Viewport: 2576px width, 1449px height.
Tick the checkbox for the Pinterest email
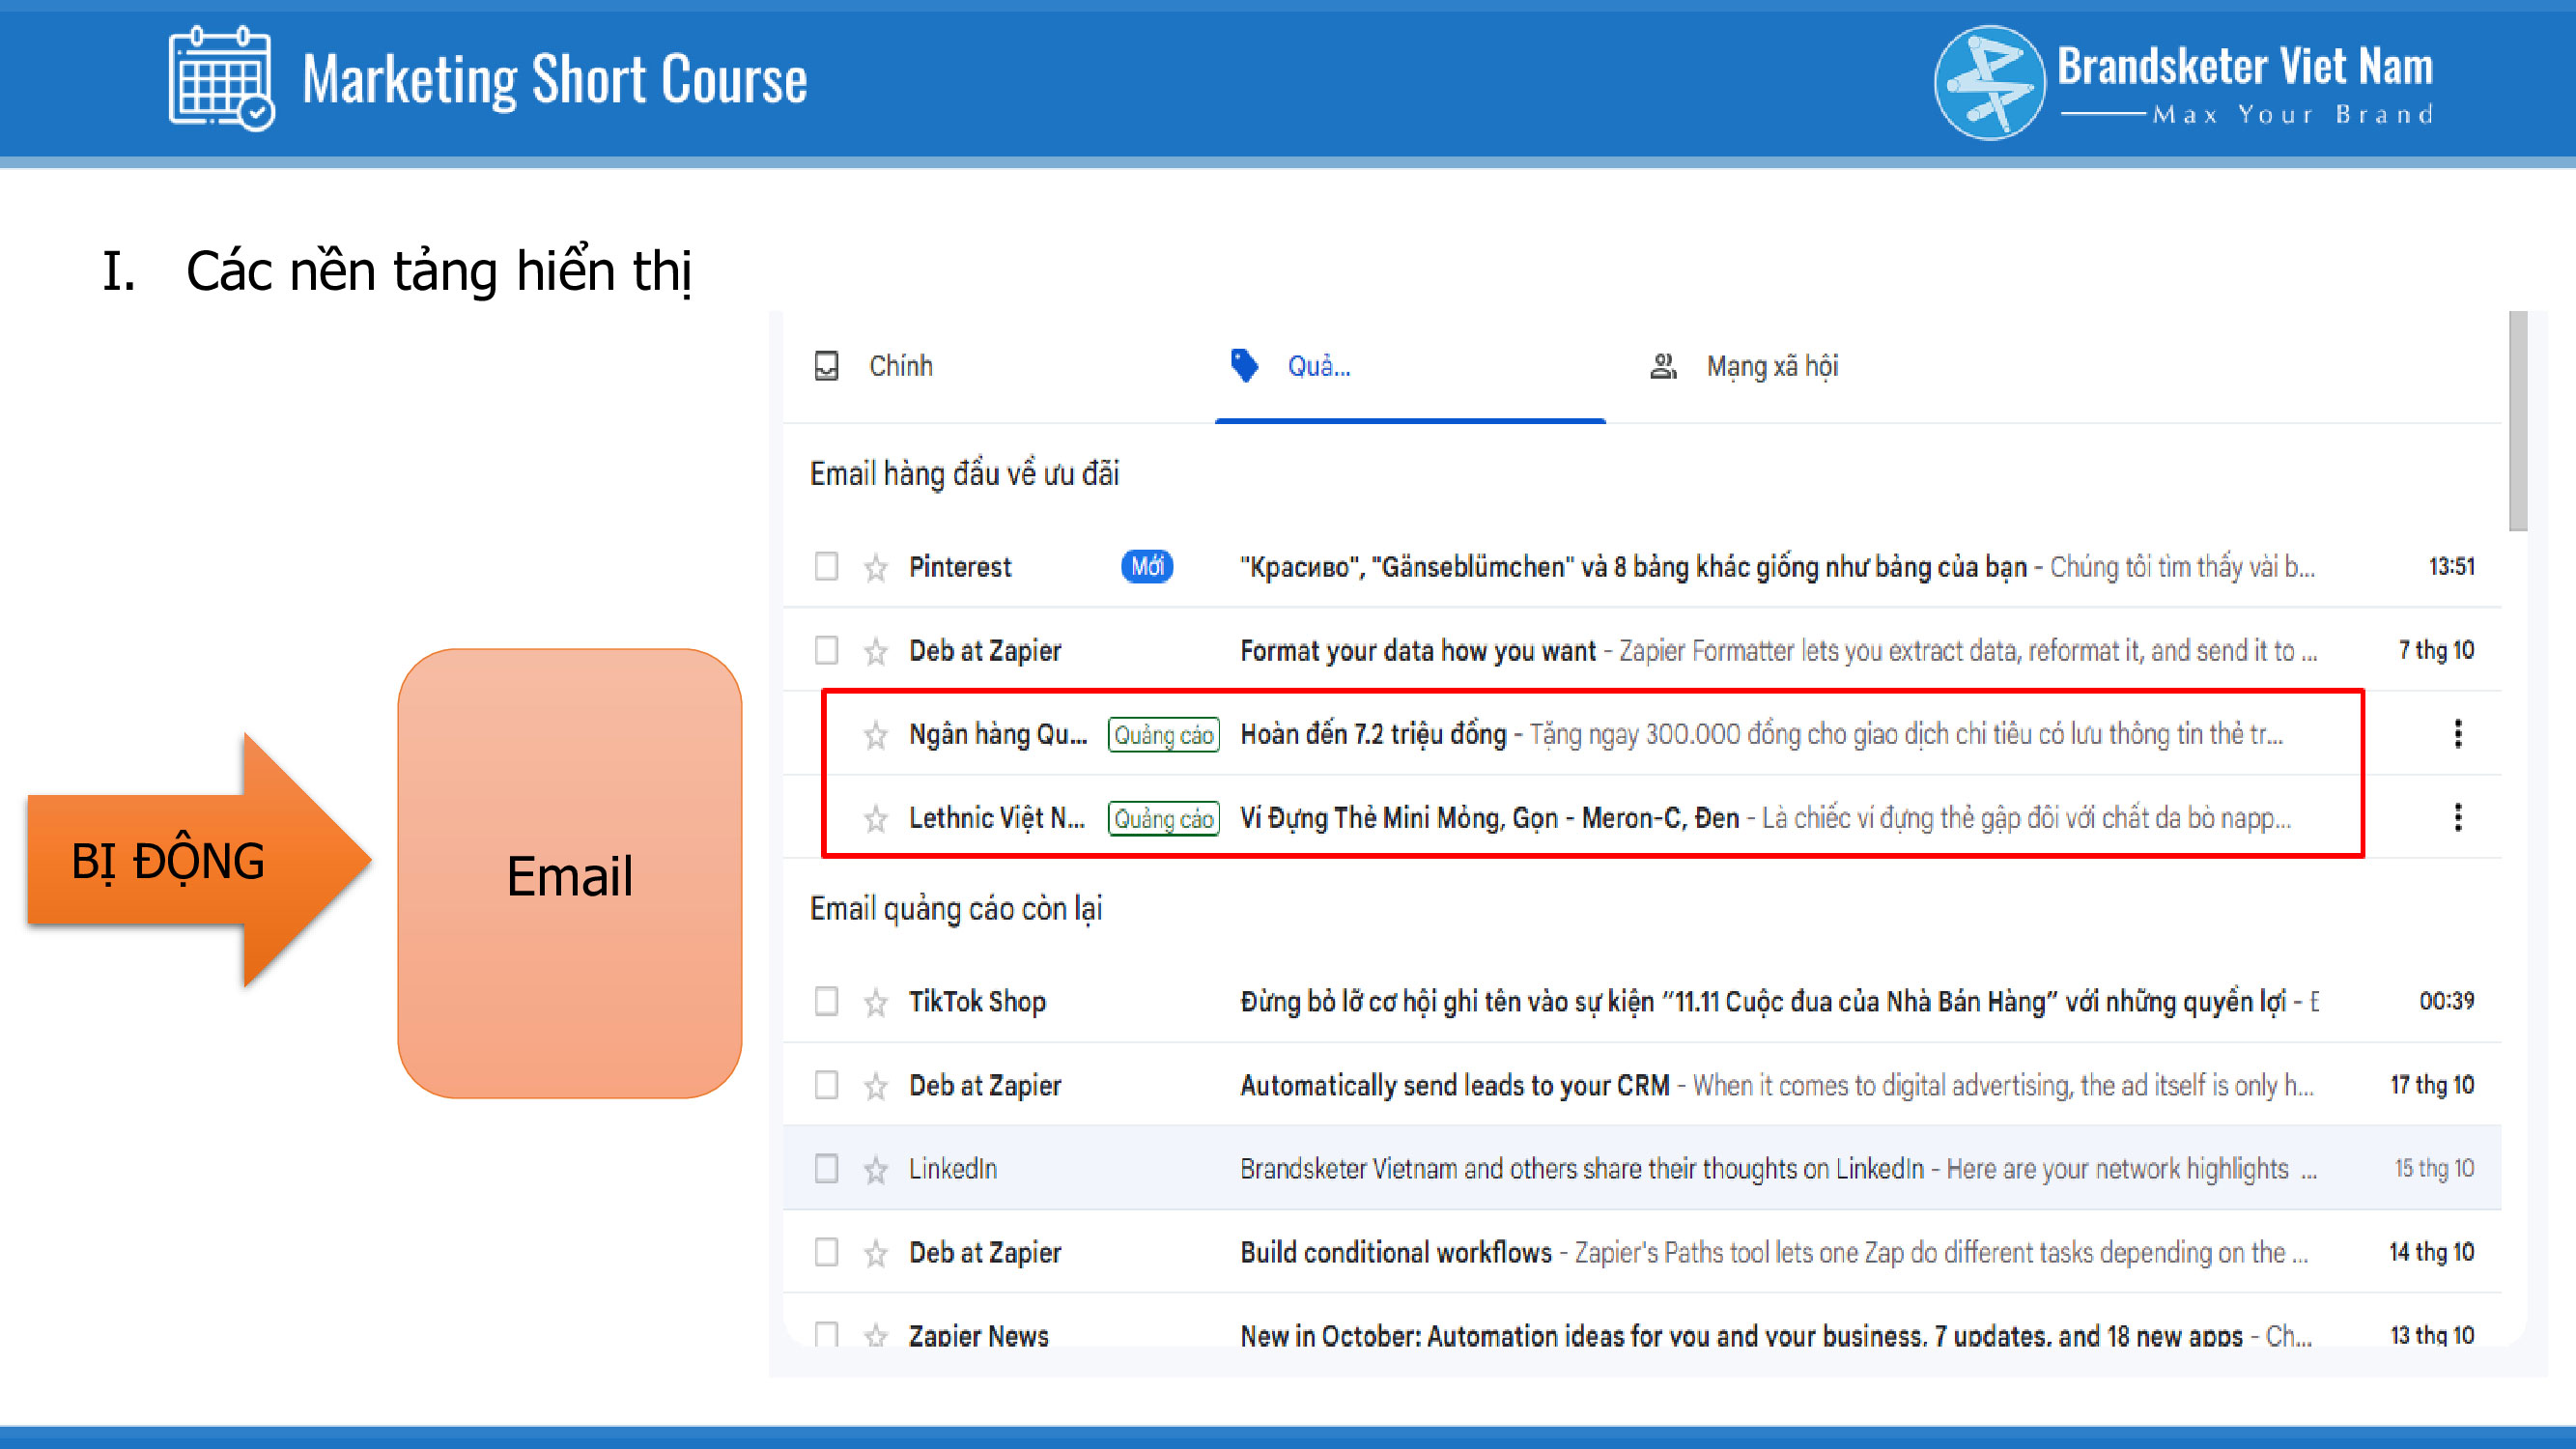[x=826, y=566]
